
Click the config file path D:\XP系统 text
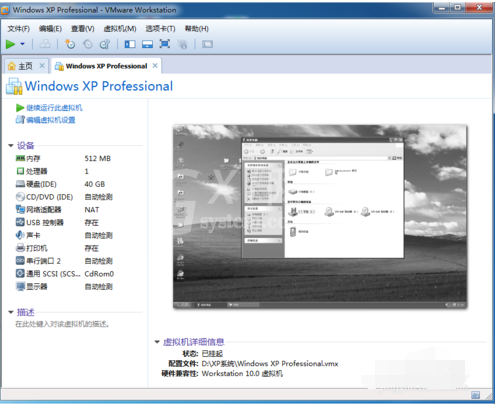click(270, 364)
